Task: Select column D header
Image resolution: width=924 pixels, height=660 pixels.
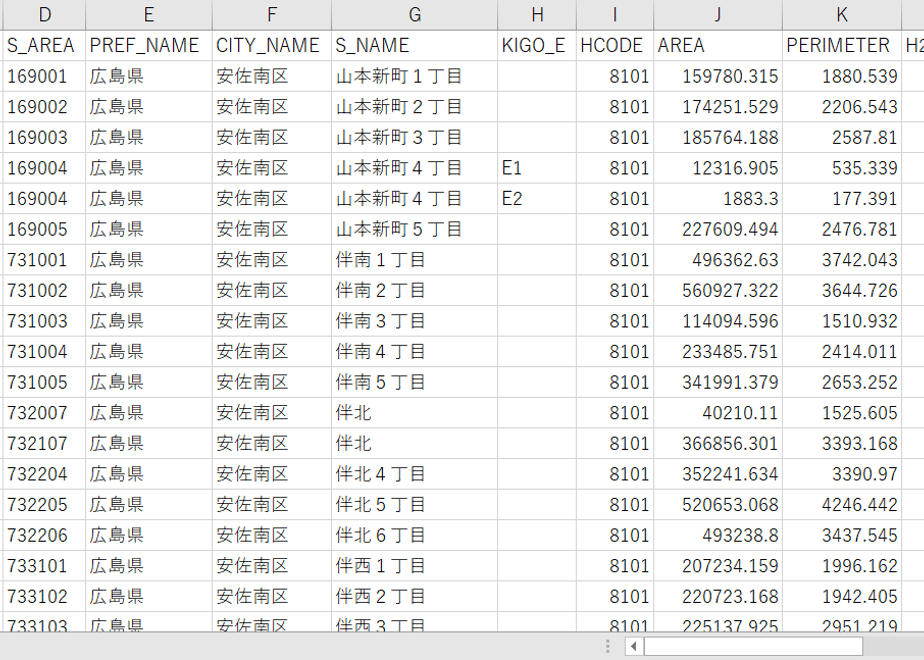Action: 44,15
